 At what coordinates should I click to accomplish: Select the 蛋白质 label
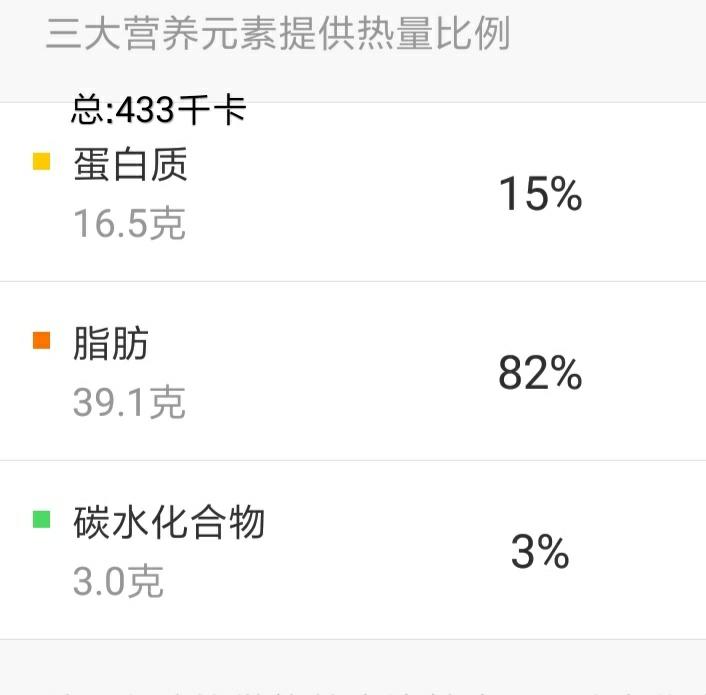pos(130,164)
